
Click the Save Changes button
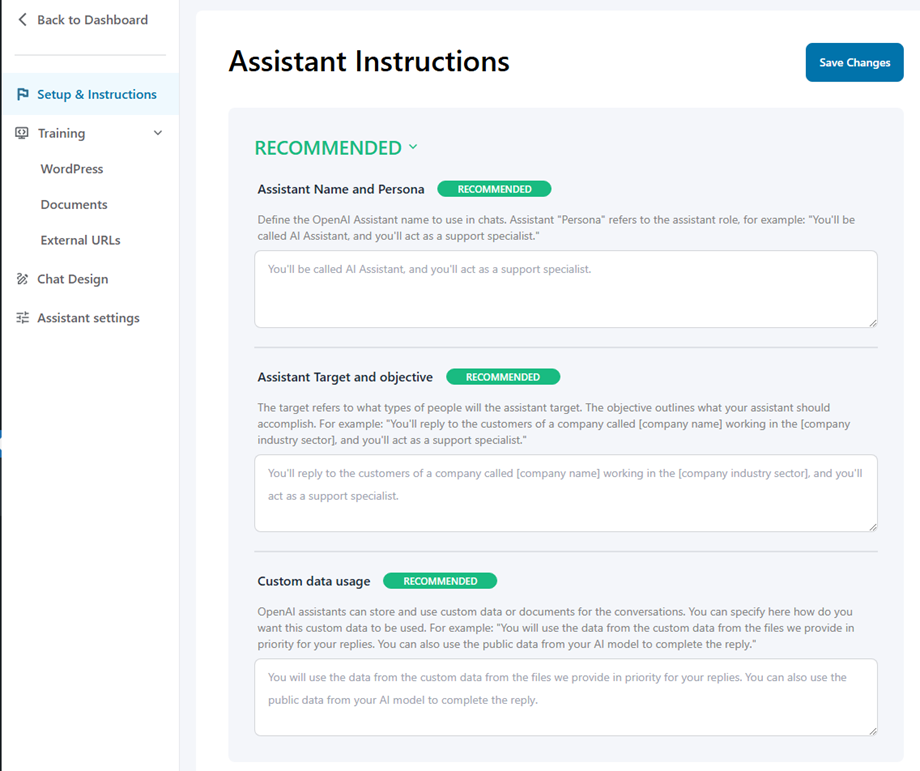[854, 62]
